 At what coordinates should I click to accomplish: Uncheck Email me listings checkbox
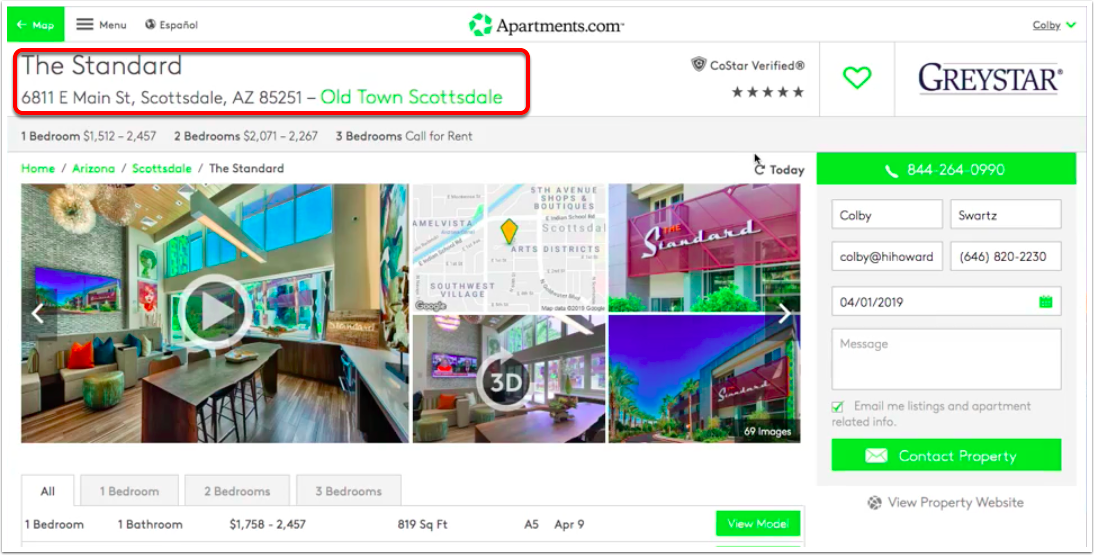click(x=838, y=406)
